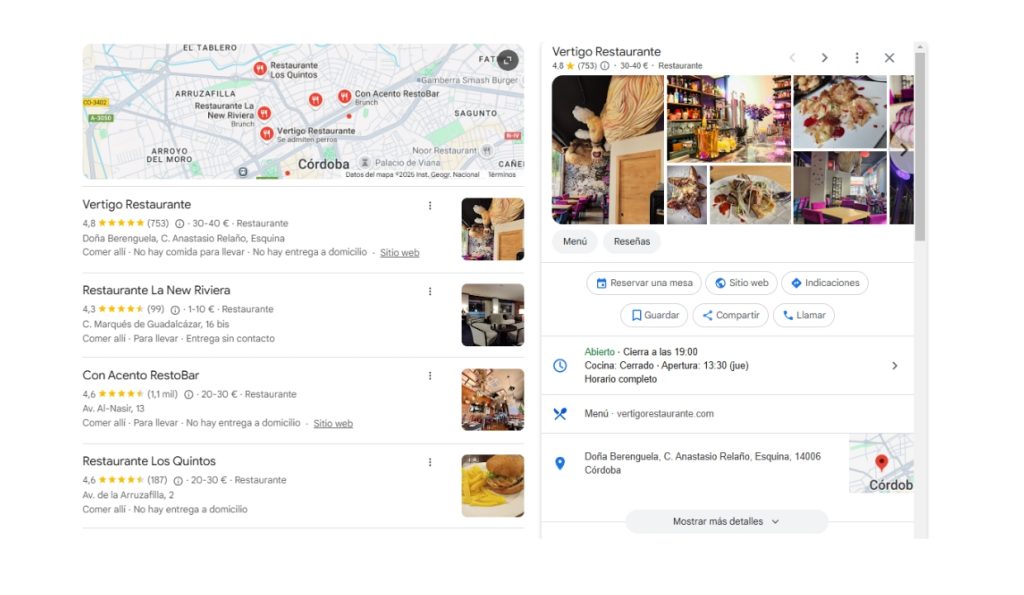Click the detail panel vertical scrollbar

(920, 147)
